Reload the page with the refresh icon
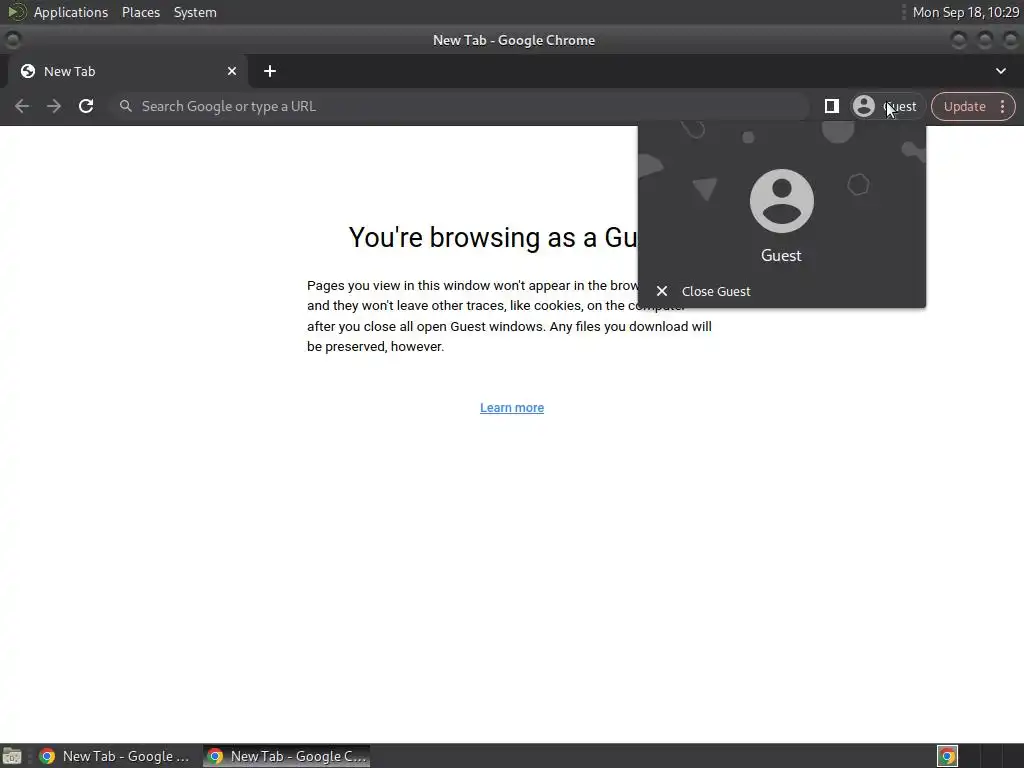The height and width of the screenshot is (768, 1024). tap(86, 106)
